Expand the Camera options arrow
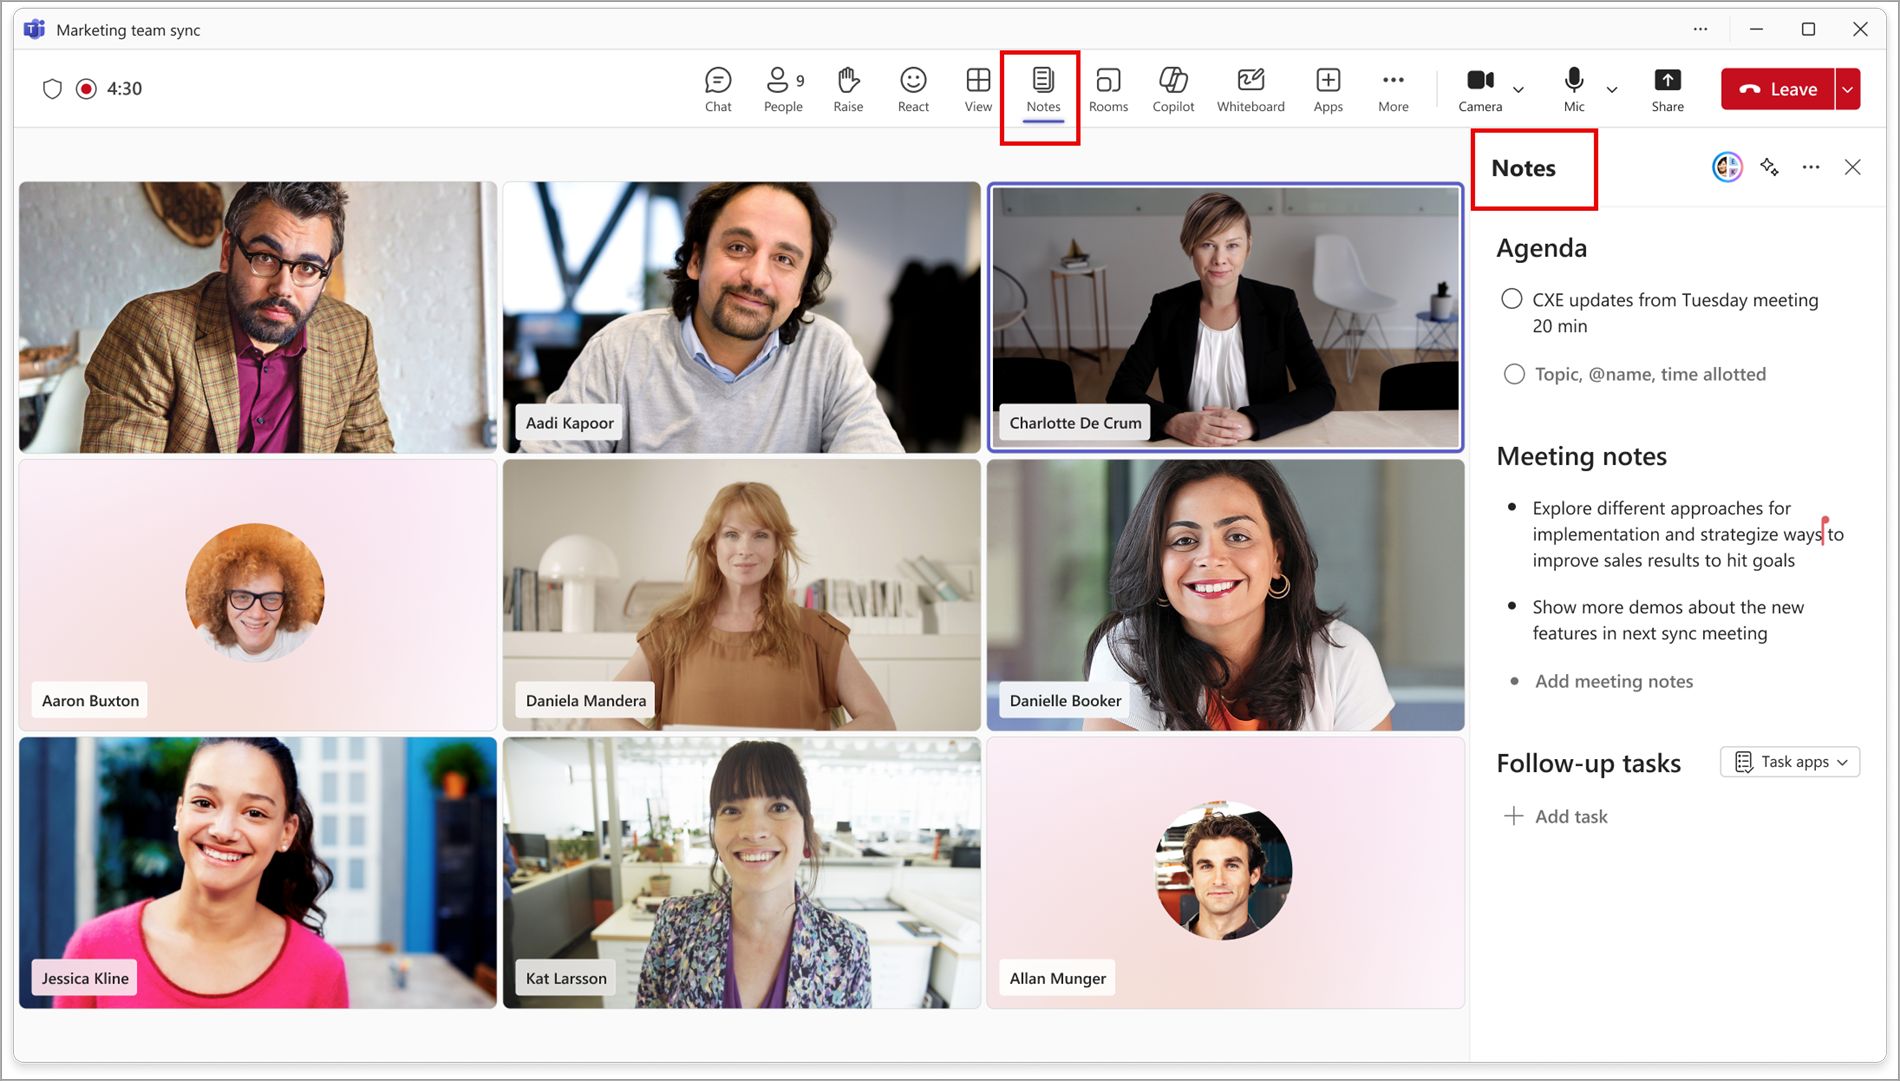The image size is (1900, 1081). tap(1519, 90)
